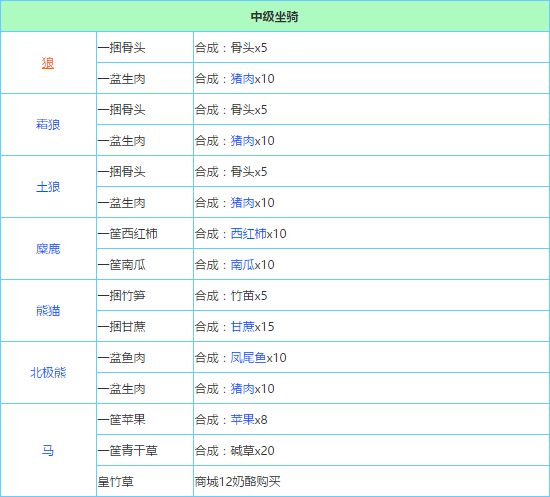Click the 麋鹿 mount link
This screenshot has height=497, width=550.
pyautogui.click(x=48, y=249)
